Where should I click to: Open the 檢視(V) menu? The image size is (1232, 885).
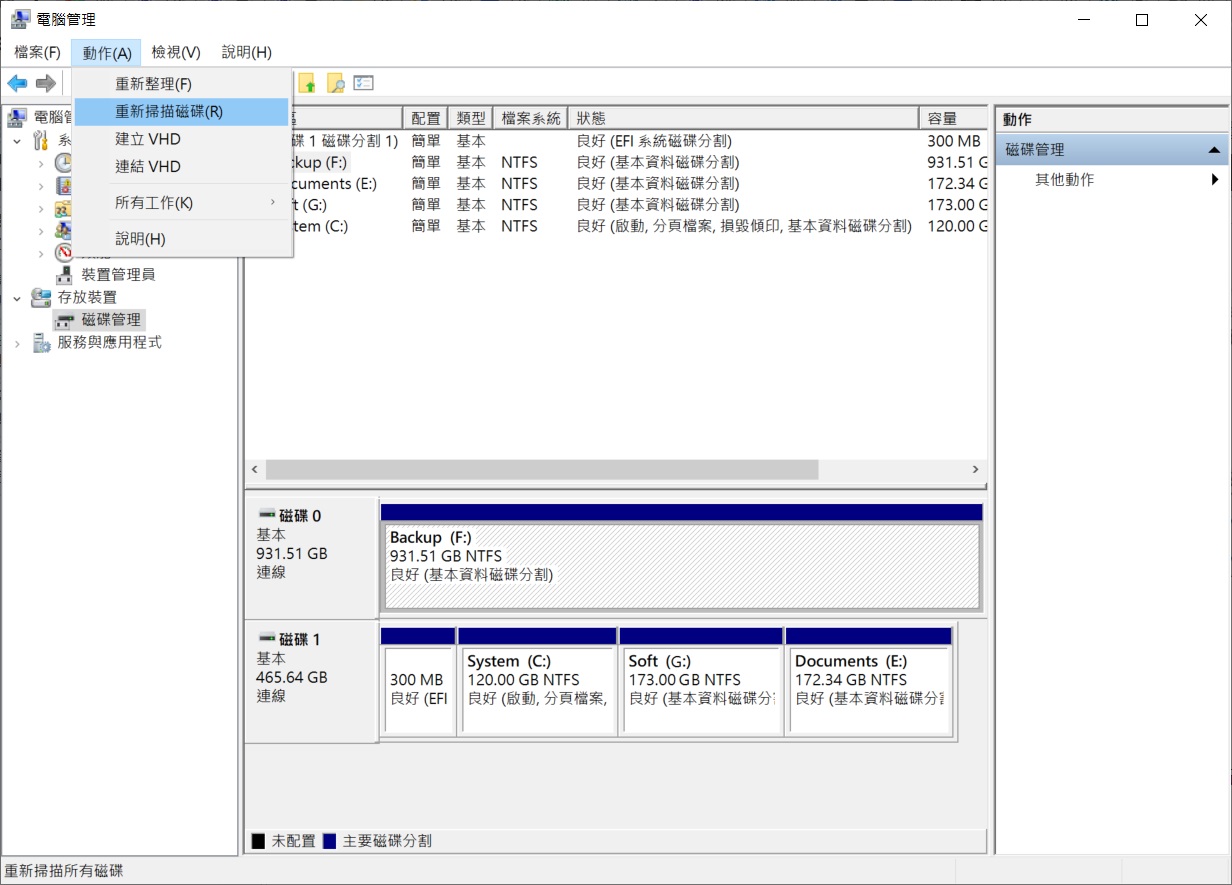tap(176, 52)
